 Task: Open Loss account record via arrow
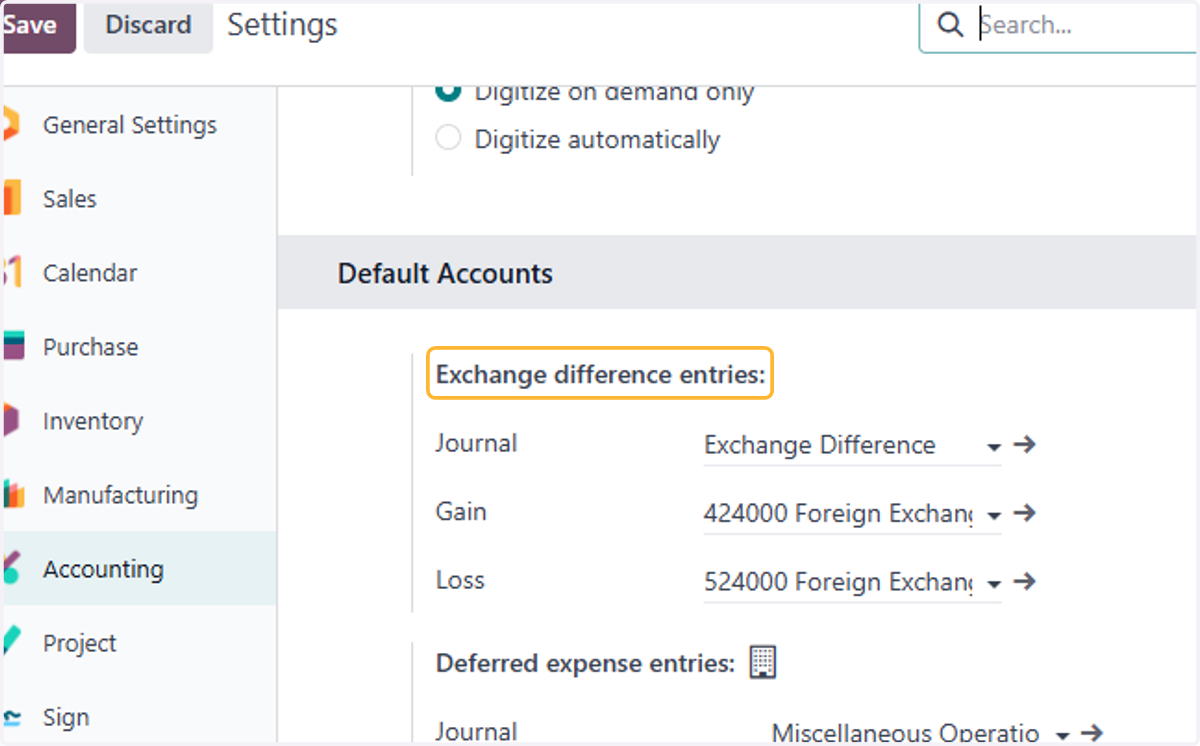(x=1024, y=582)
